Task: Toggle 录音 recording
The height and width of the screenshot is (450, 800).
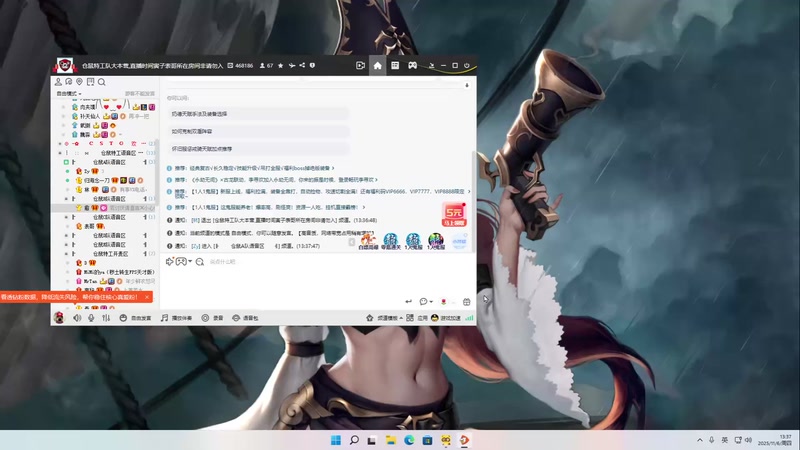Action: [212, 318]
